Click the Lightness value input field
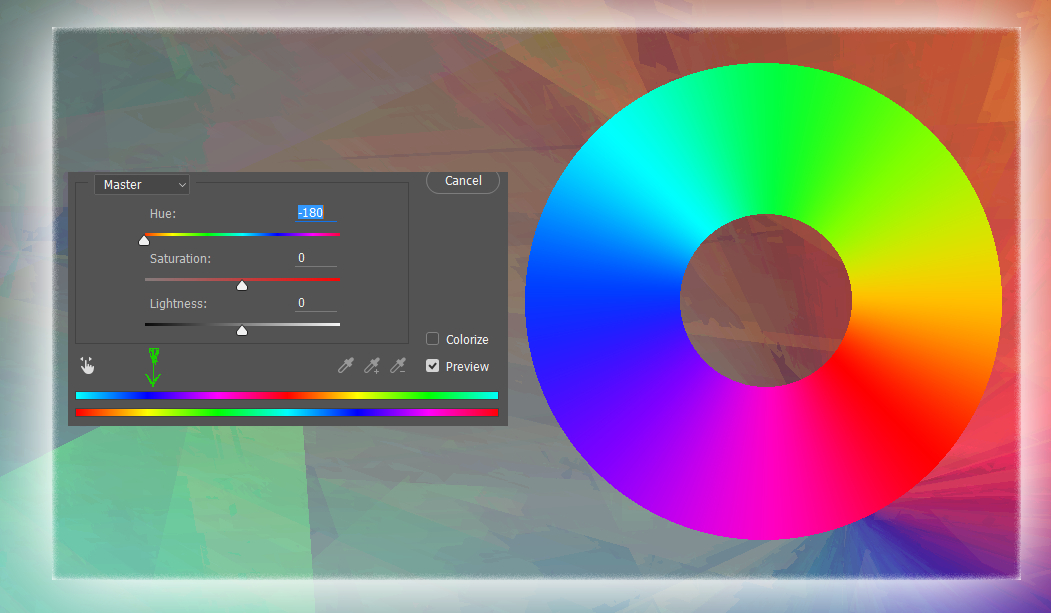 [316, 303]
